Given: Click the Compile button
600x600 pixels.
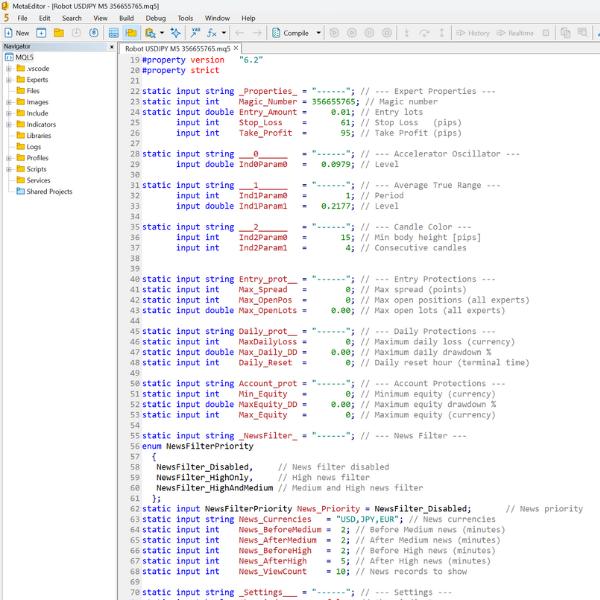Looking at the screenshot, I should point(291,33).
